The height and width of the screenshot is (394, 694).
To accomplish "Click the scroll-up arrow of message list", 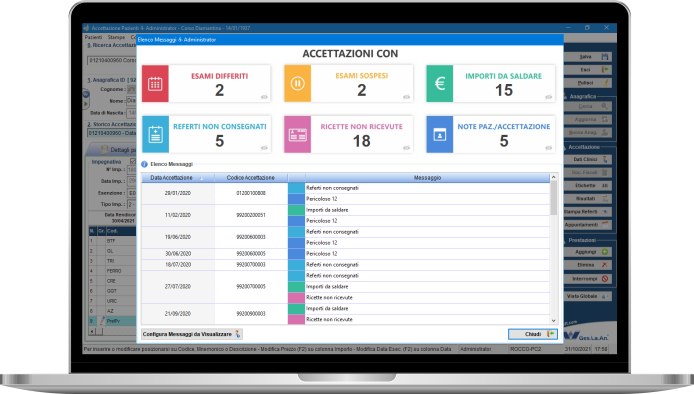I will coord(553,177).
